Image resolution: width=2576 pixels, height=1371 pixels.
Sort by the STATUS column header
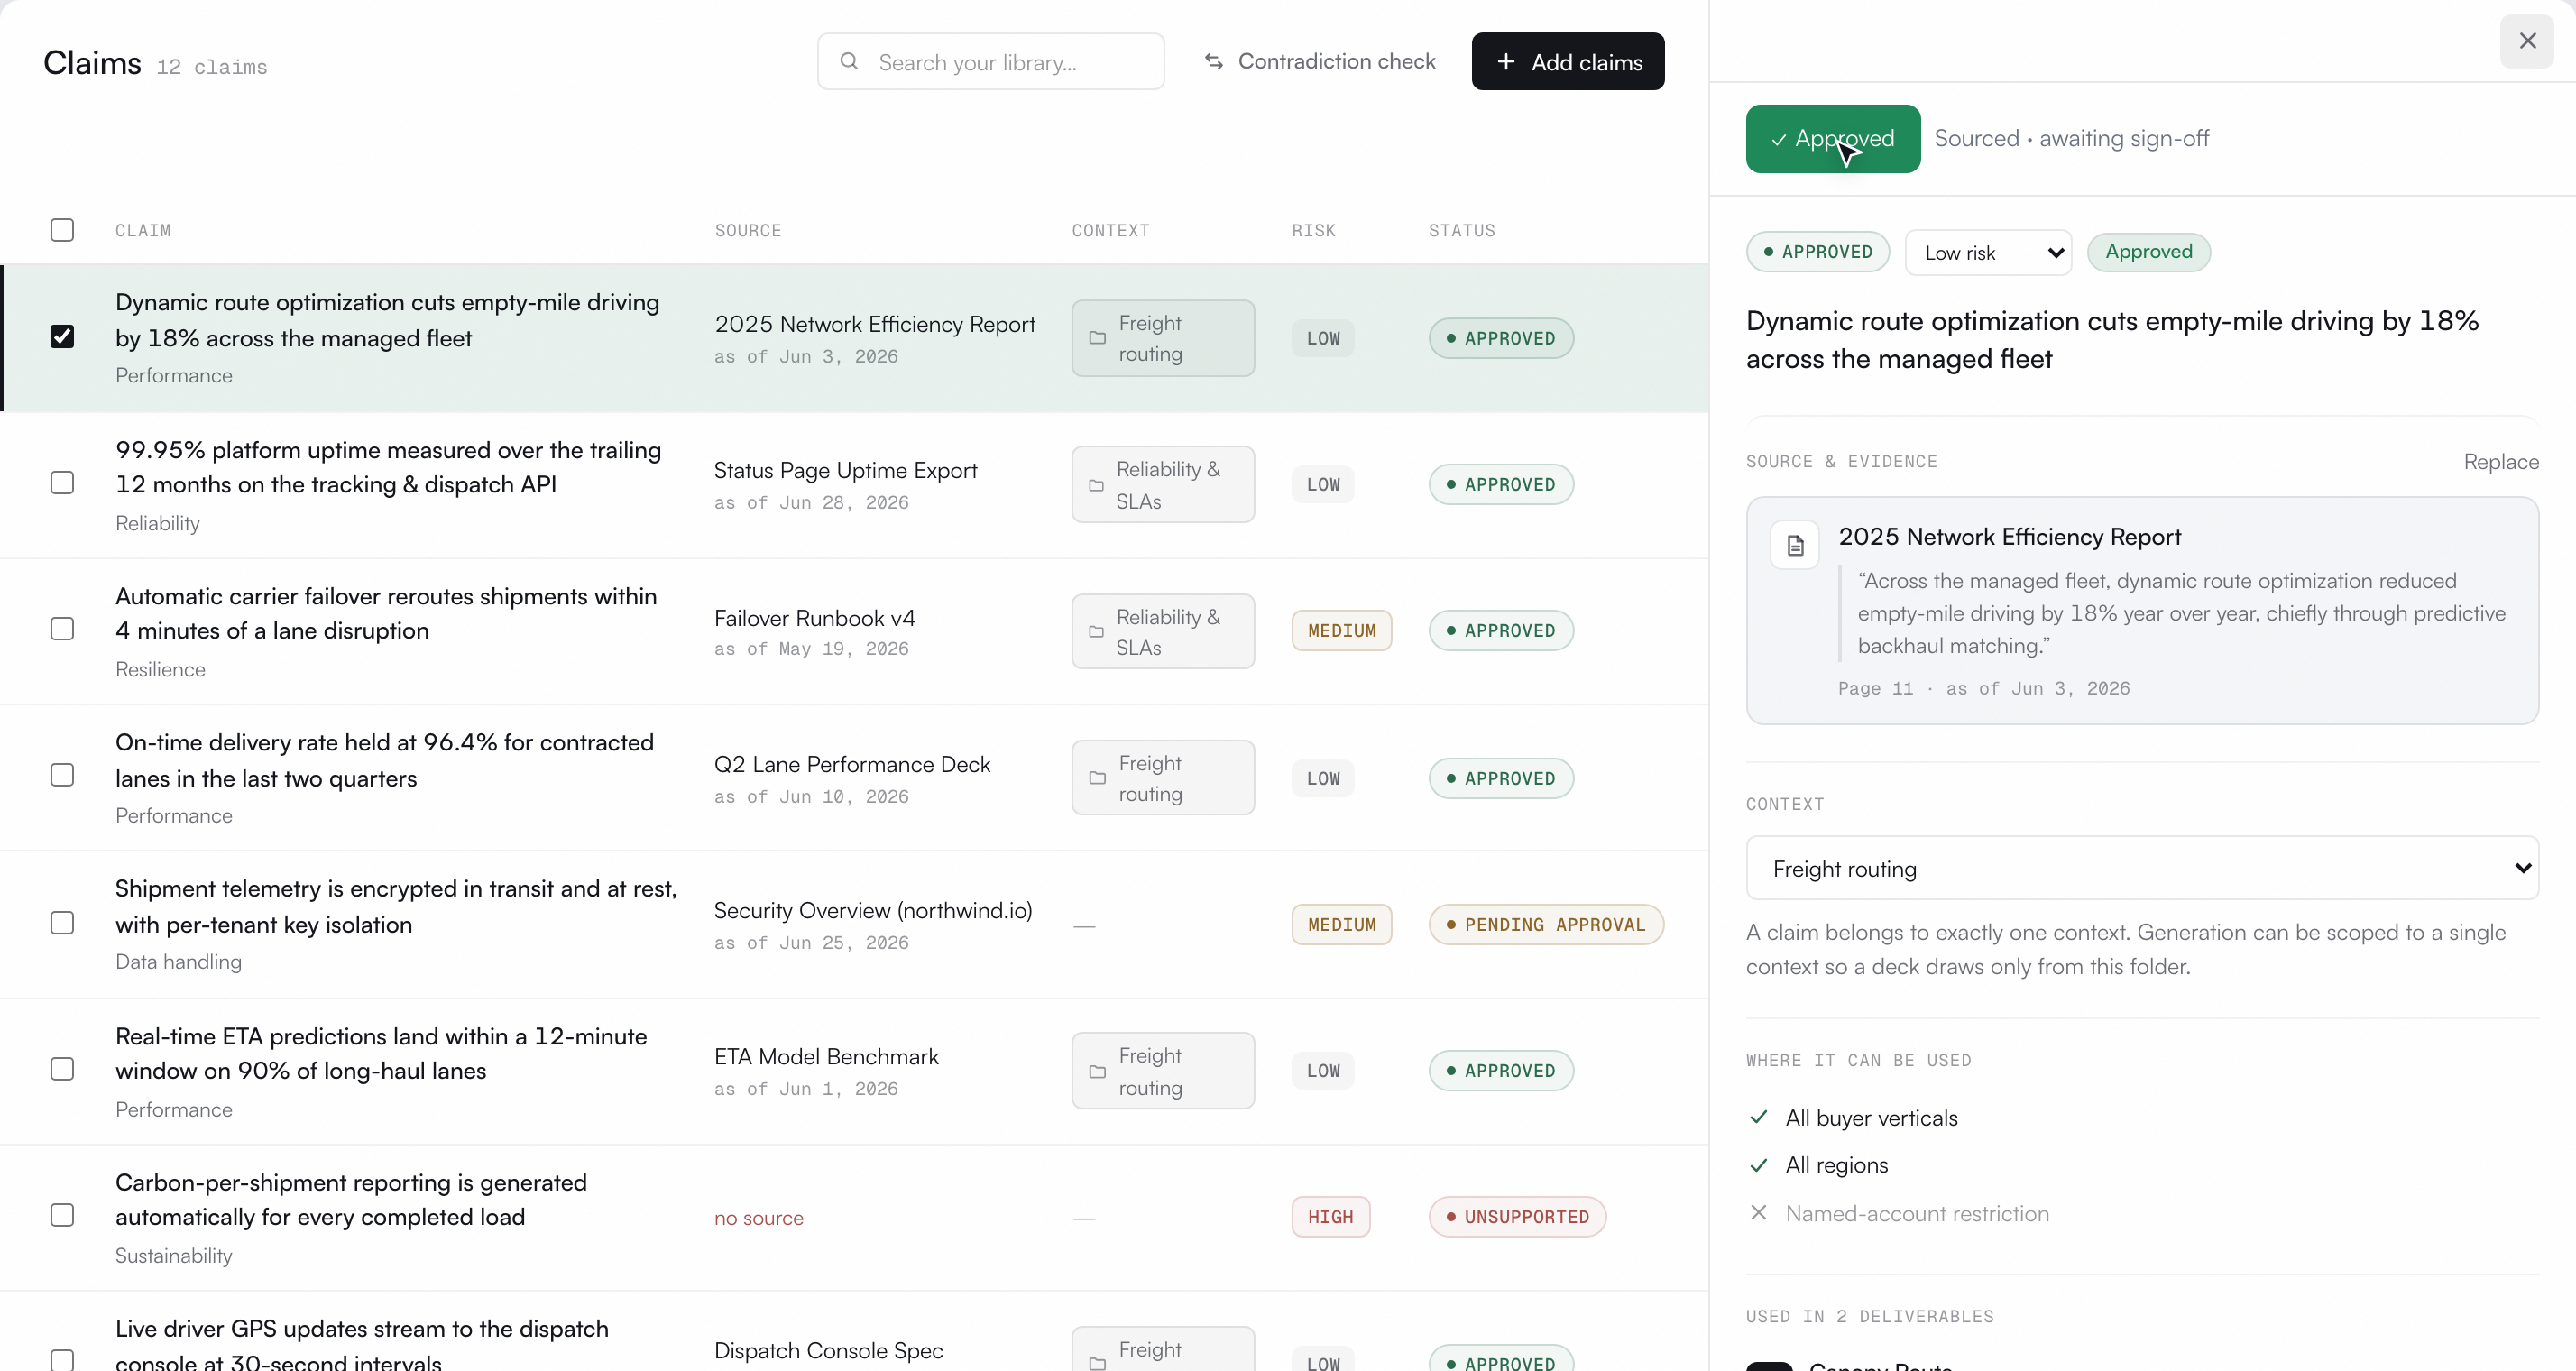click(x=1461, y=230)
